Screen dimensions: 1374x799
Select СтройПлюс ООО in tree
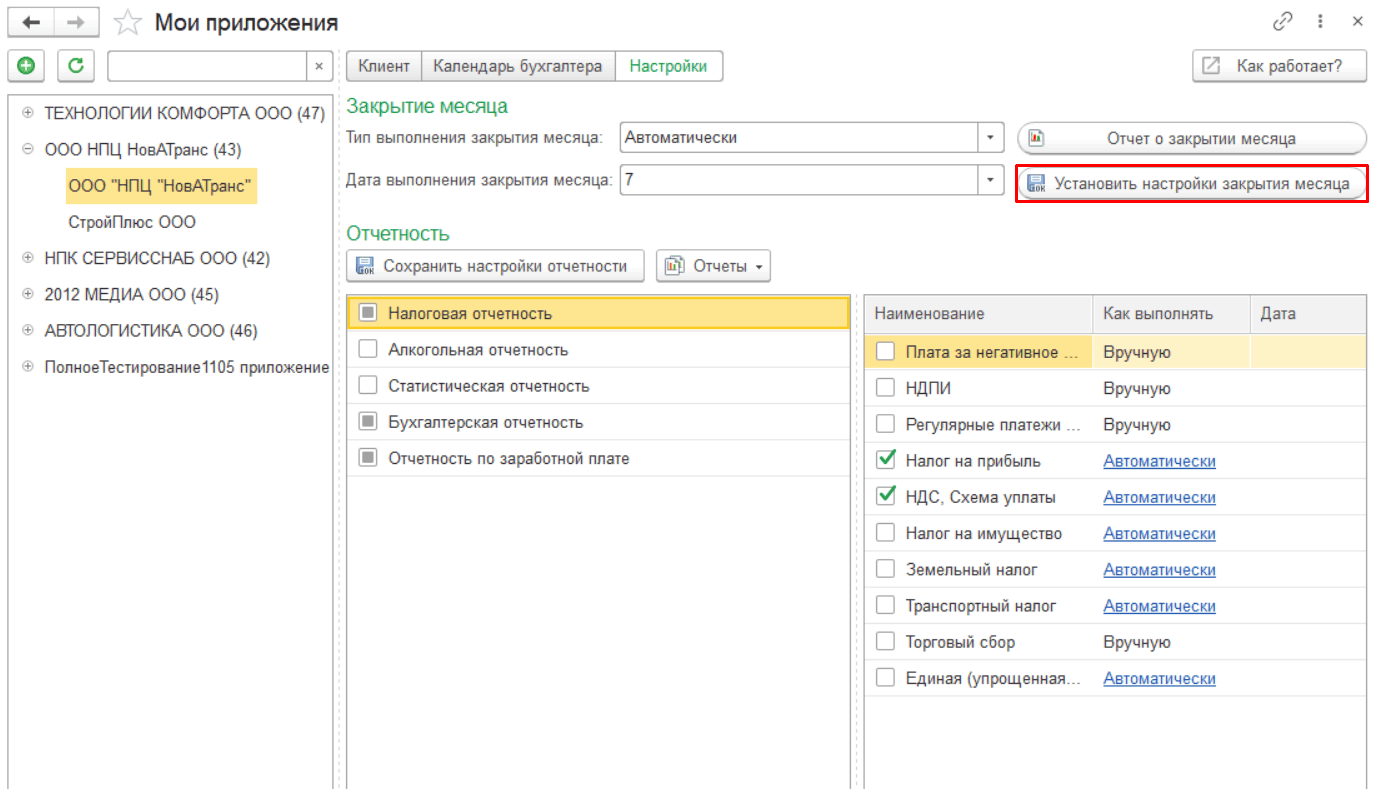[132, 222]
